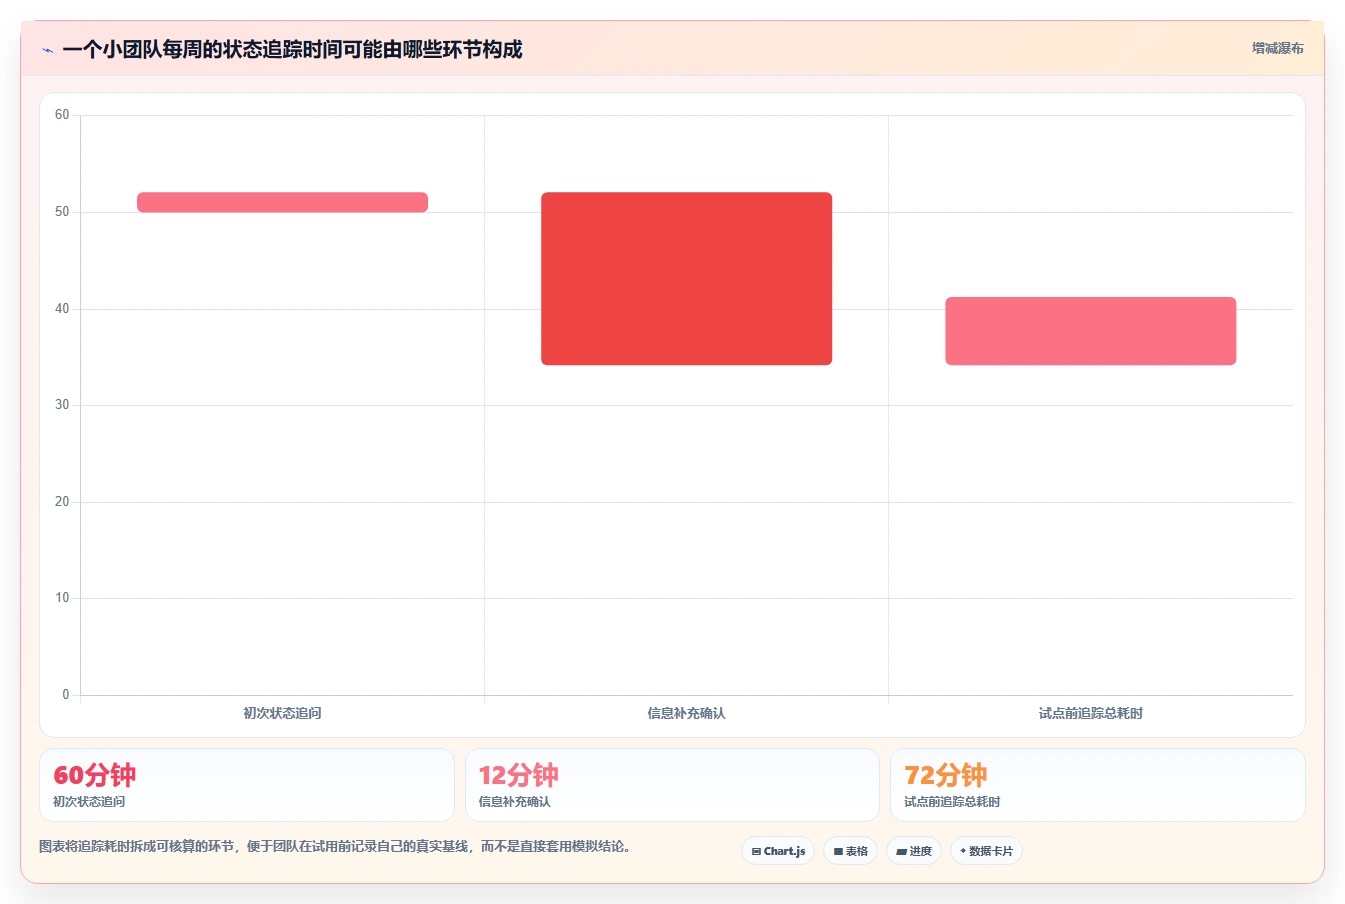Select the 初次状态追问 bar in chart
The width and height of the screenshot is (1345, 904).
[x=282, y=202]
